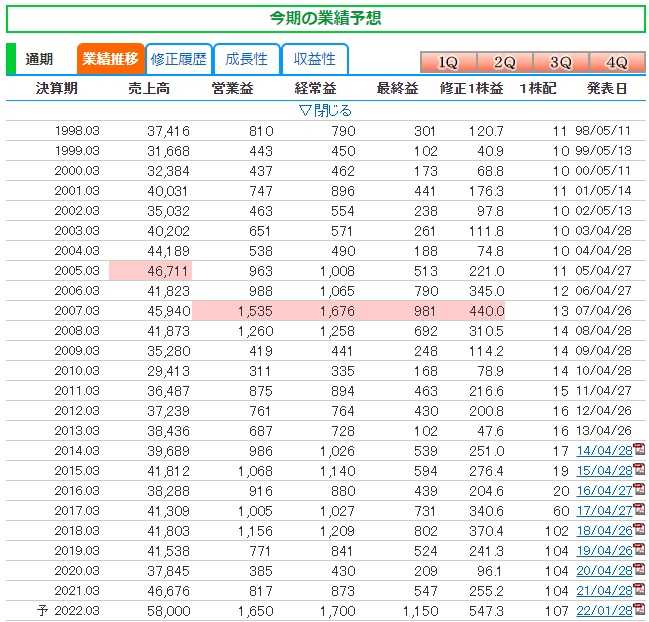The height and width of the screenshot is (622, 649).
Task: Collapse the table using ▽閉じる
Action: pyautogui.click(x=325, y=110)
